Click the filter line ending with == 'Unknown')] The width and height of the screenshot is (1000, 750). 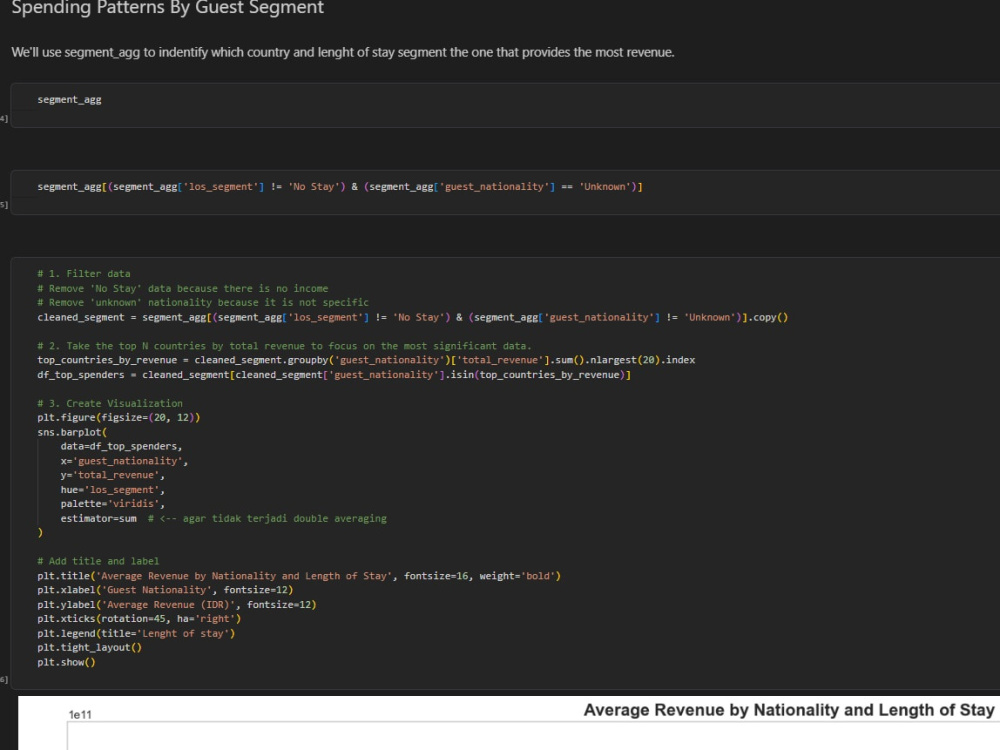pyautogui.click(x=340, y=187)
